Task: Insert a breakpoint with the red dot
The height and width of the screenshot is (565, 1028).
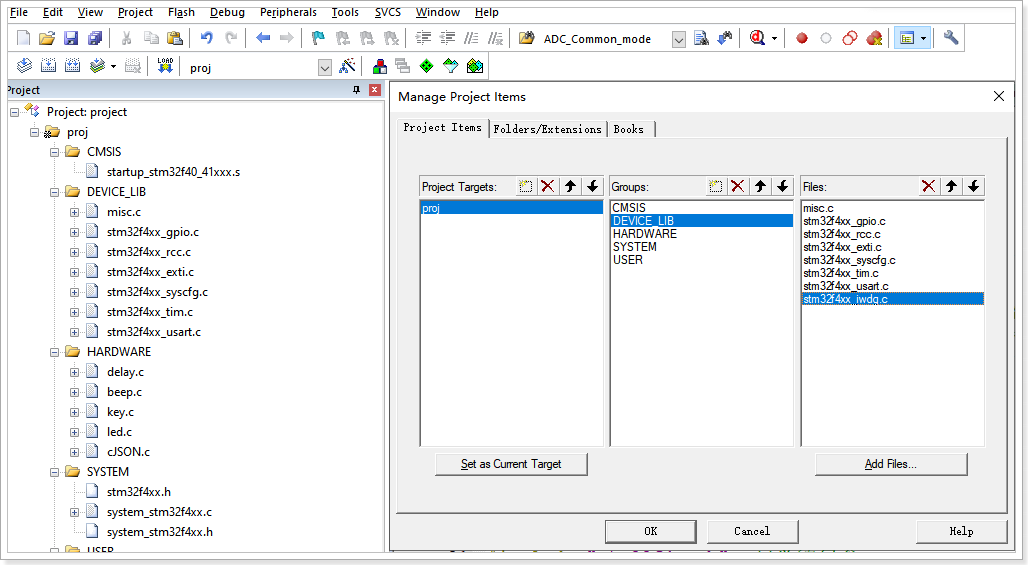Action: pos(801,39)
